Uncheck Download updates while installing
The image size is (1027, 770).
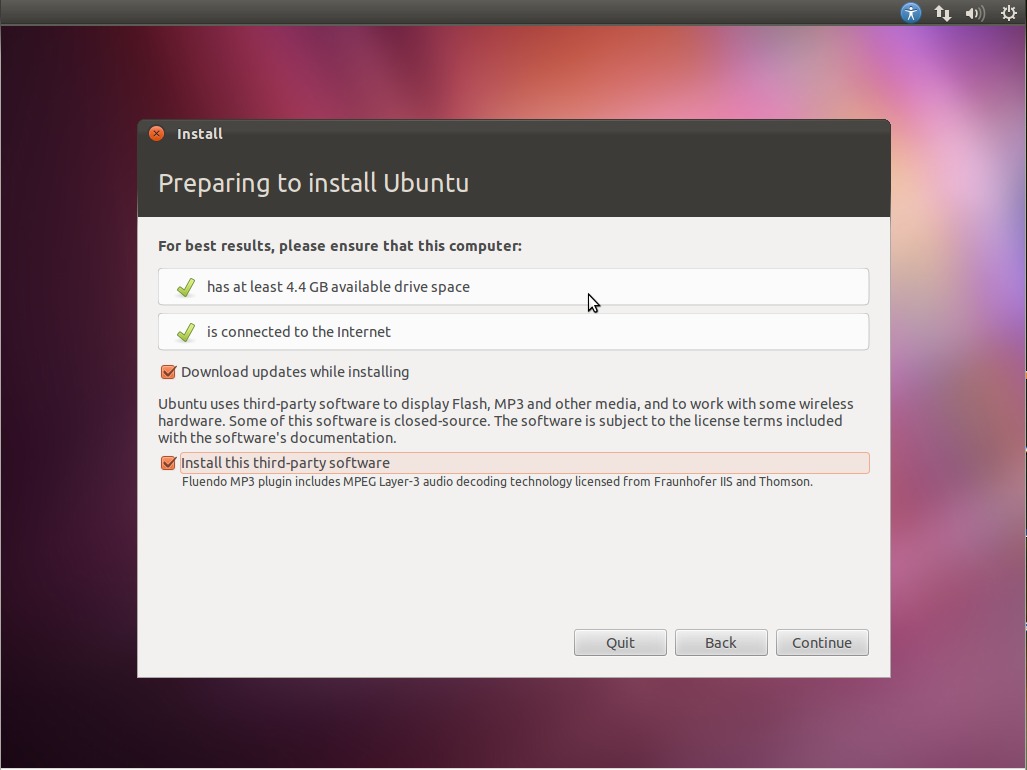168,372
